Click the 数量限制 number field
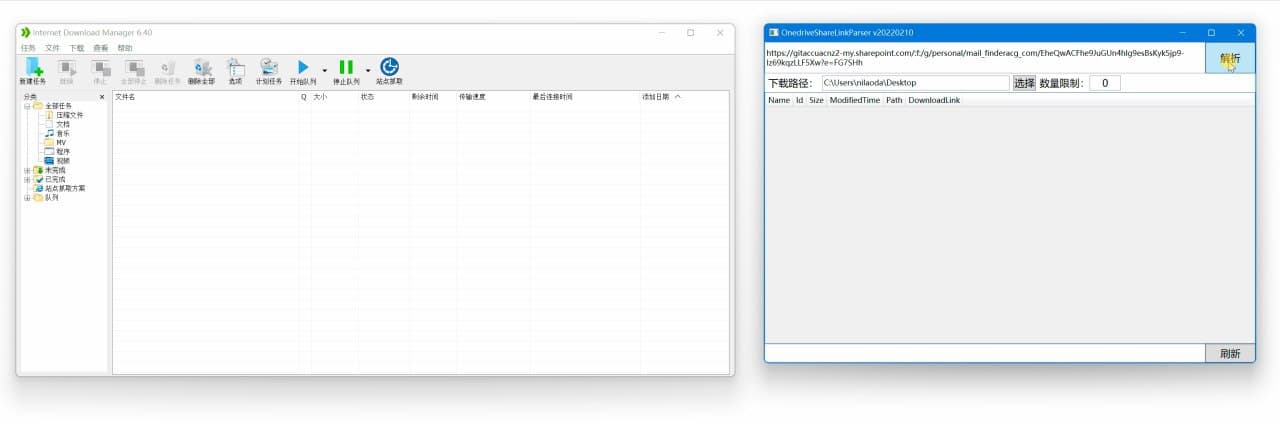 point(1105,83)
